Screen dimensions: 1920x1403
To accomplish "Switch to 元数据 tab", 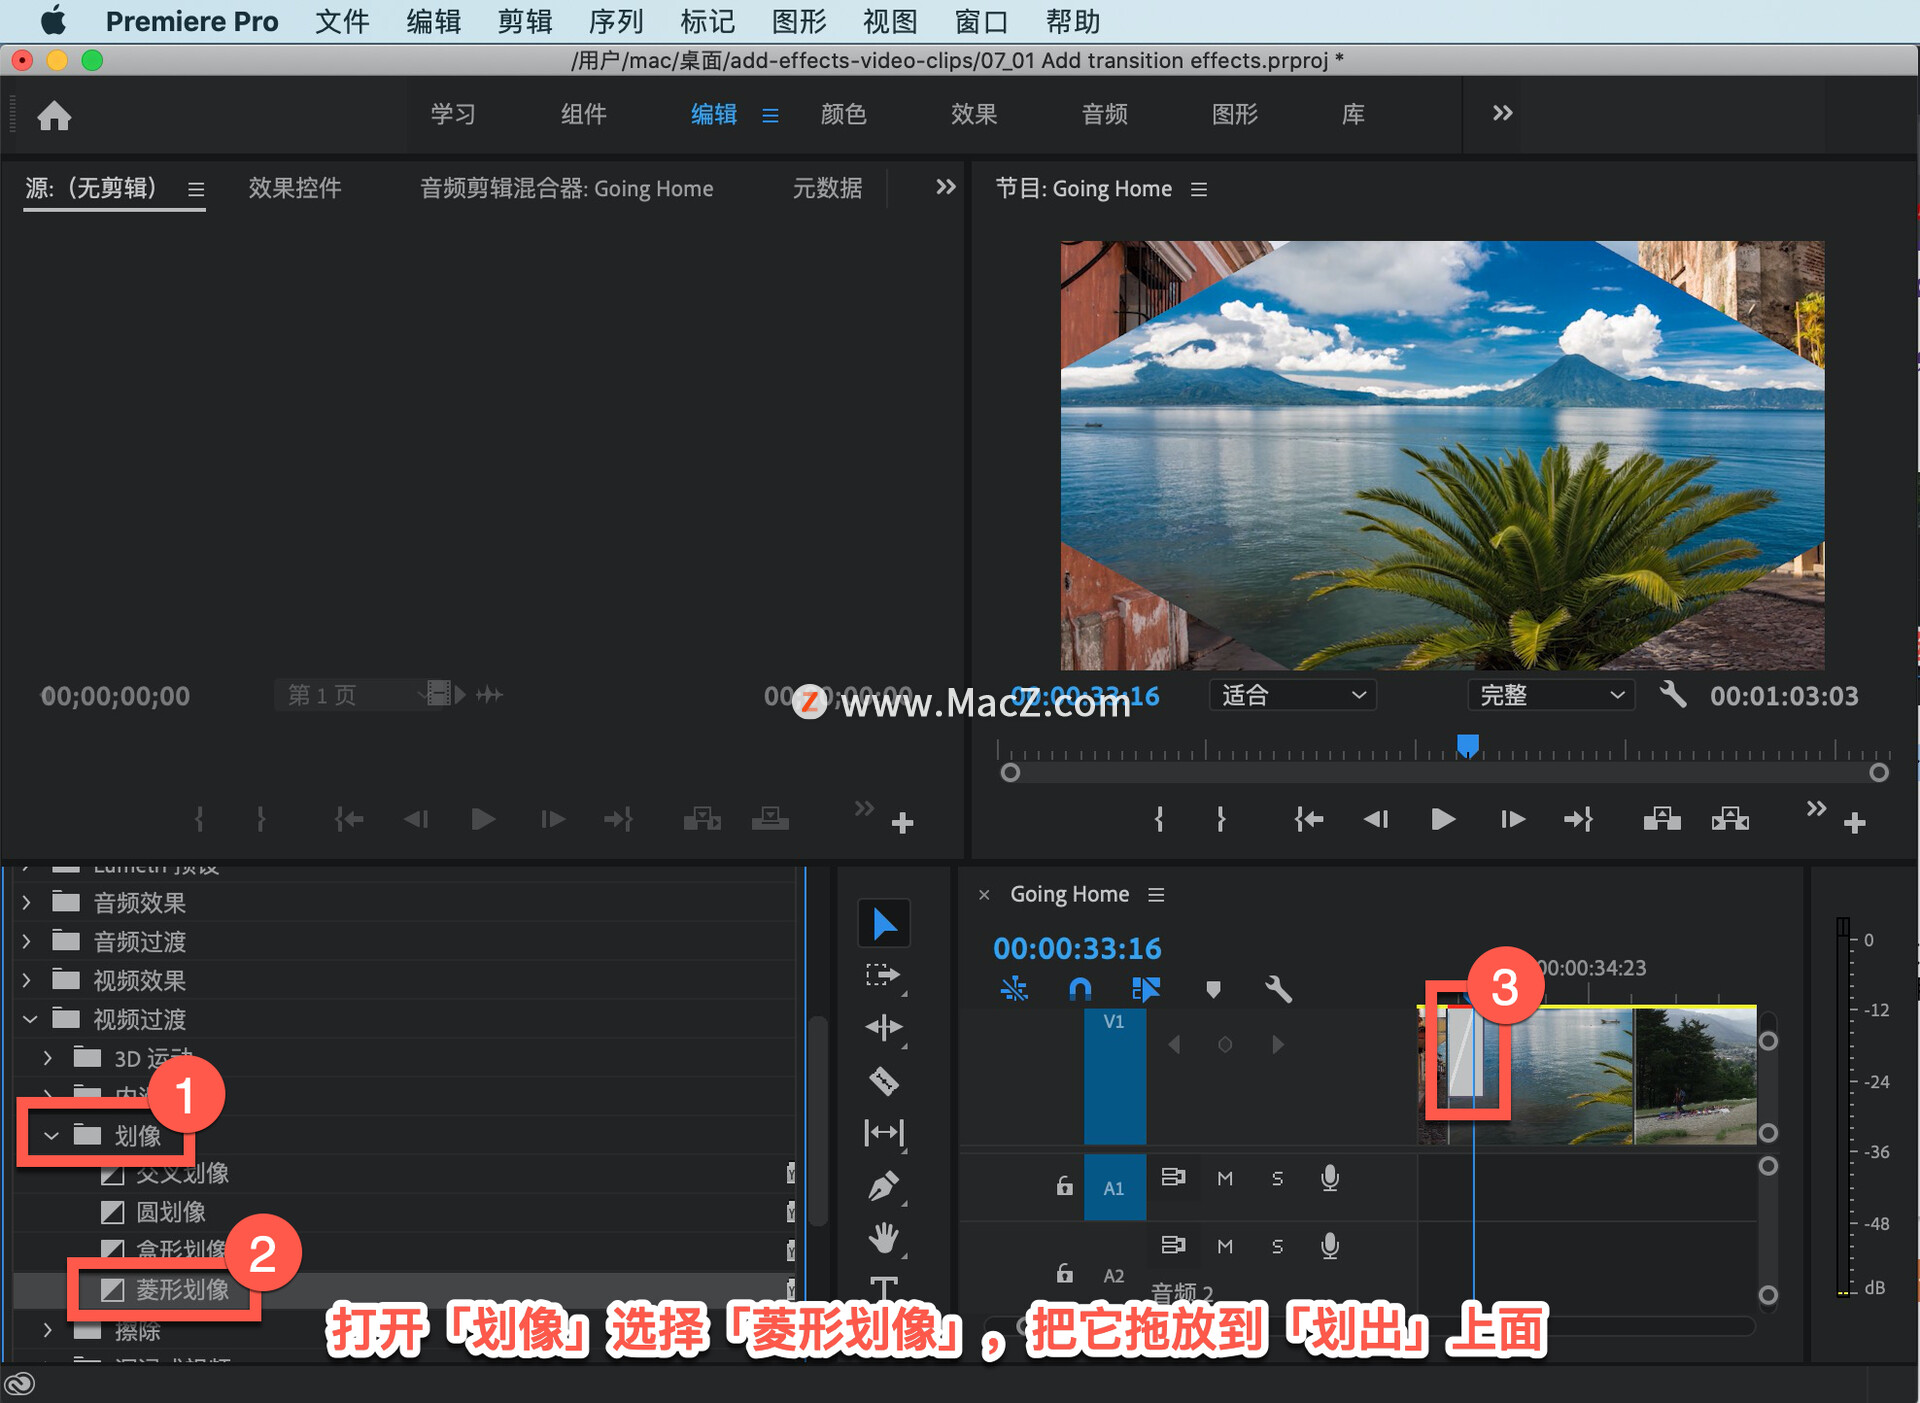I will point(828,188).
